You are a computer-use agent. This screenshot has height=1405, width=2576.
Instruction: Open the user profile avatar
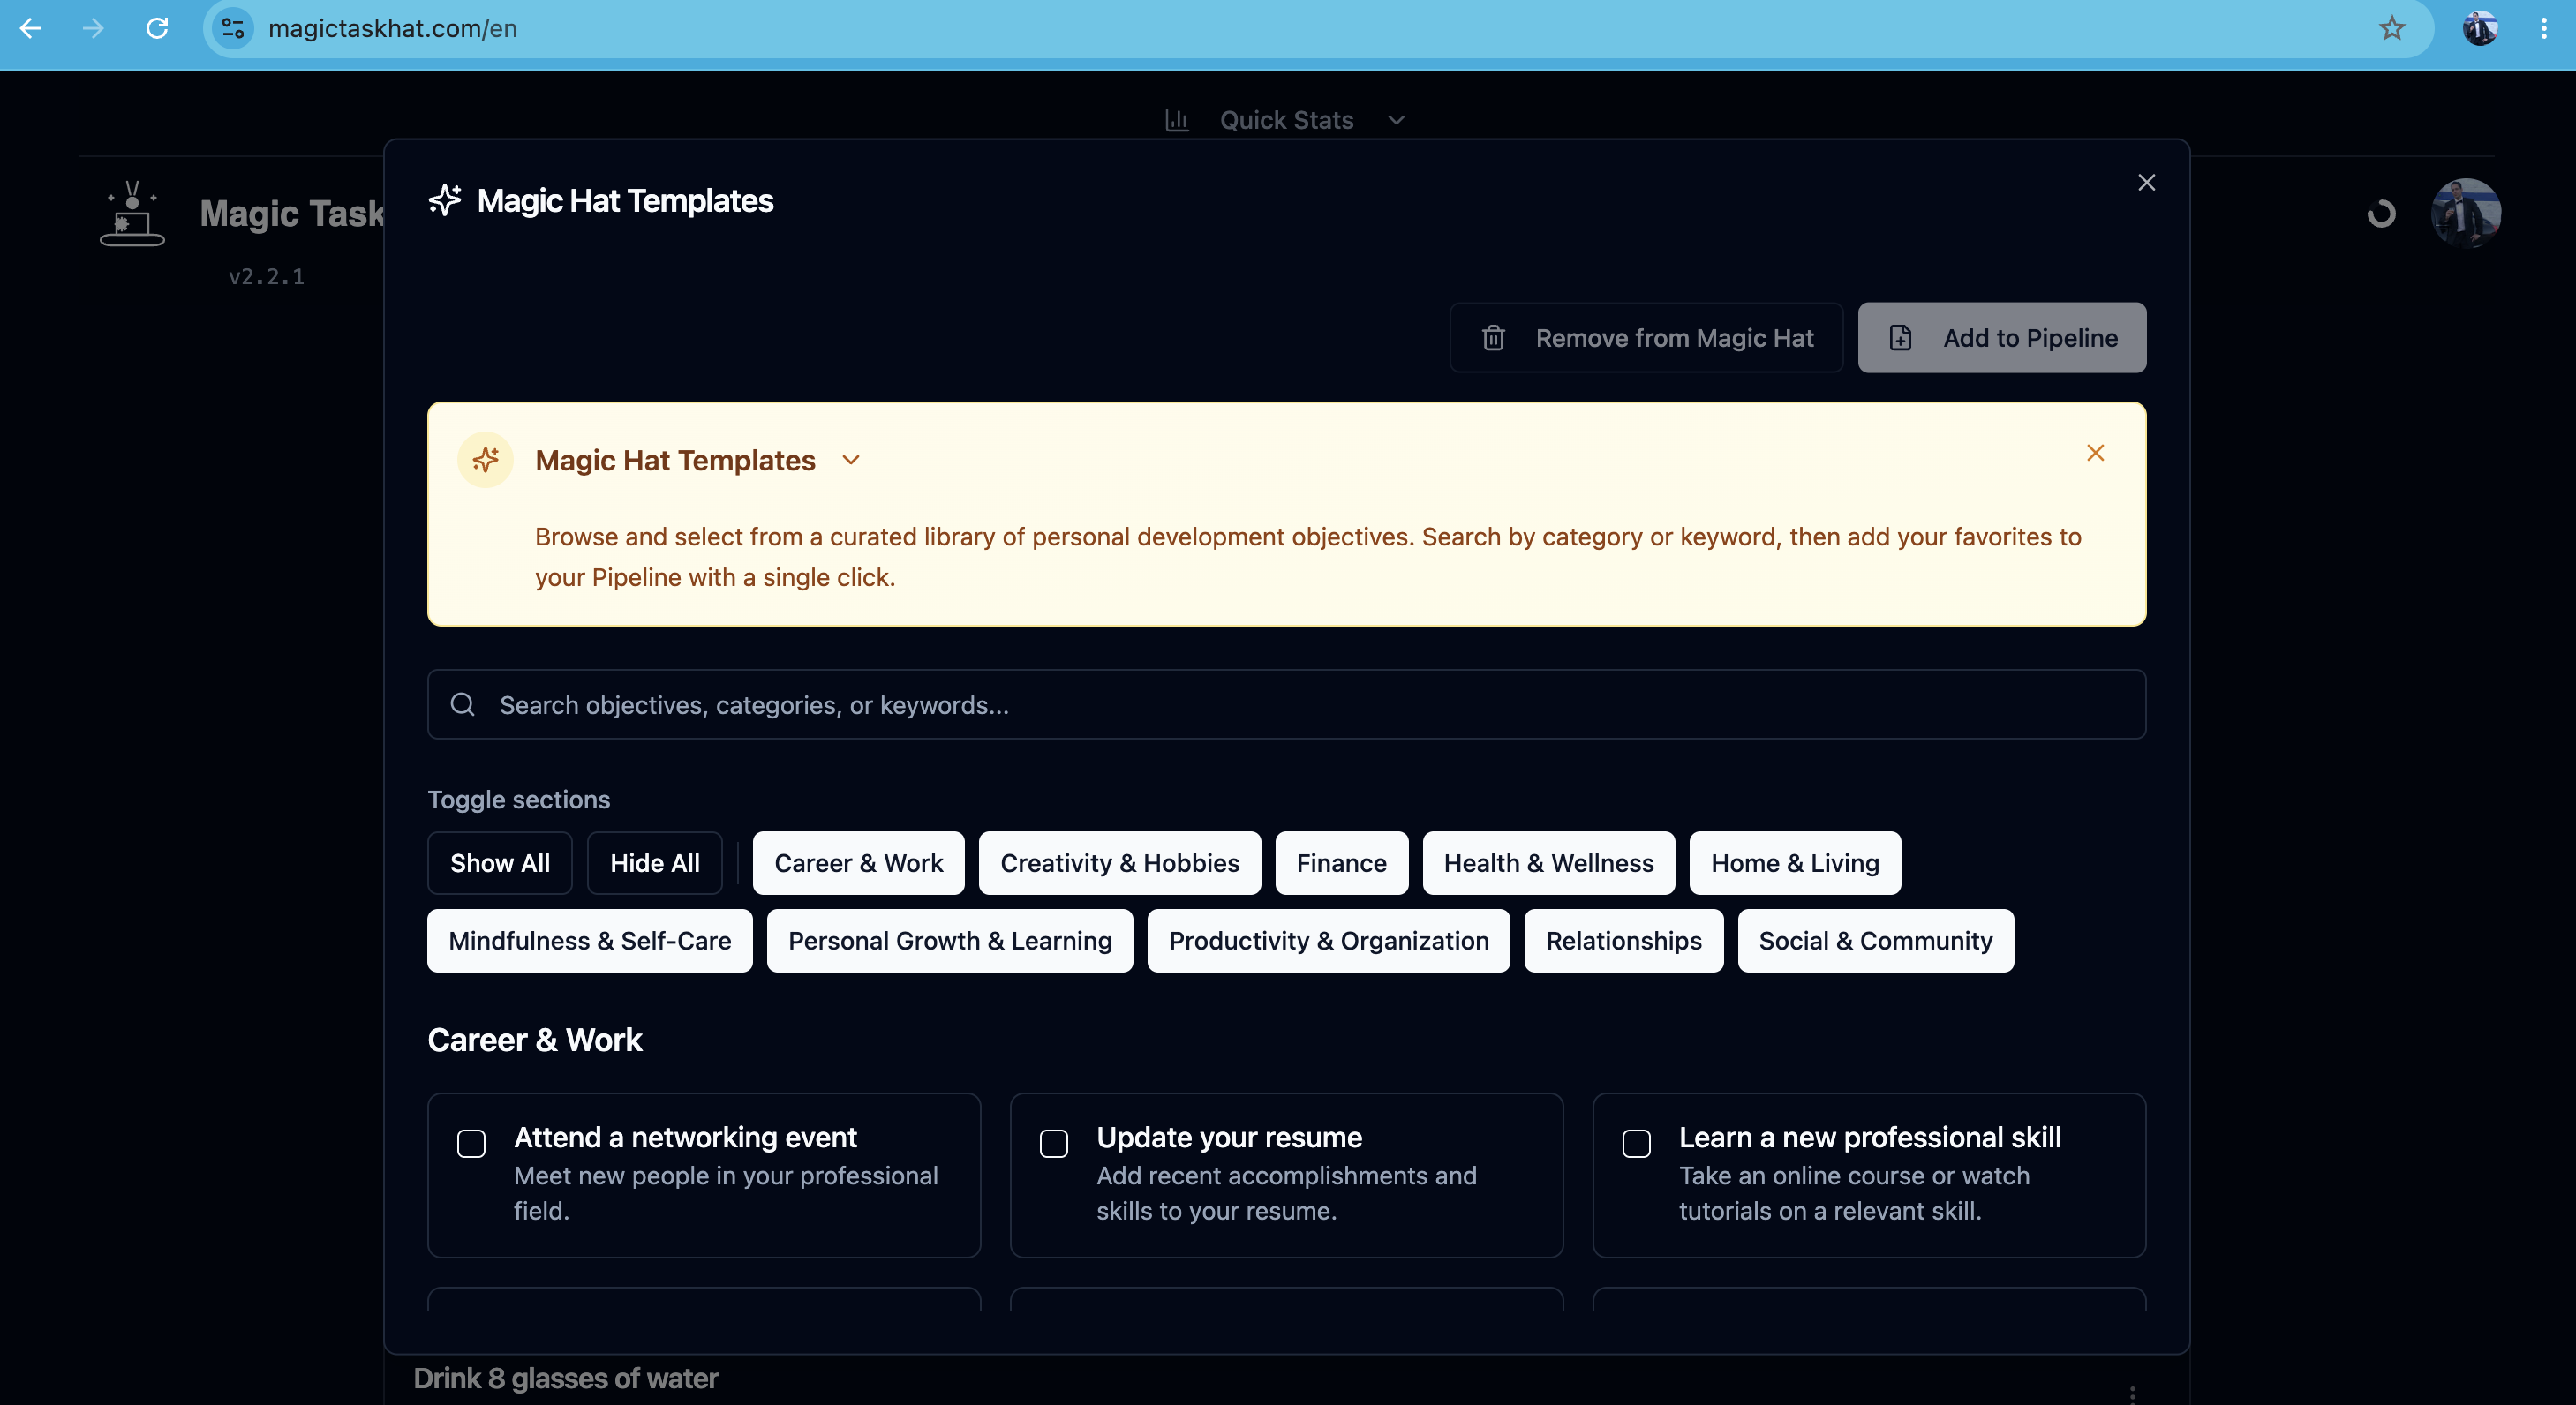[2466, 213]
